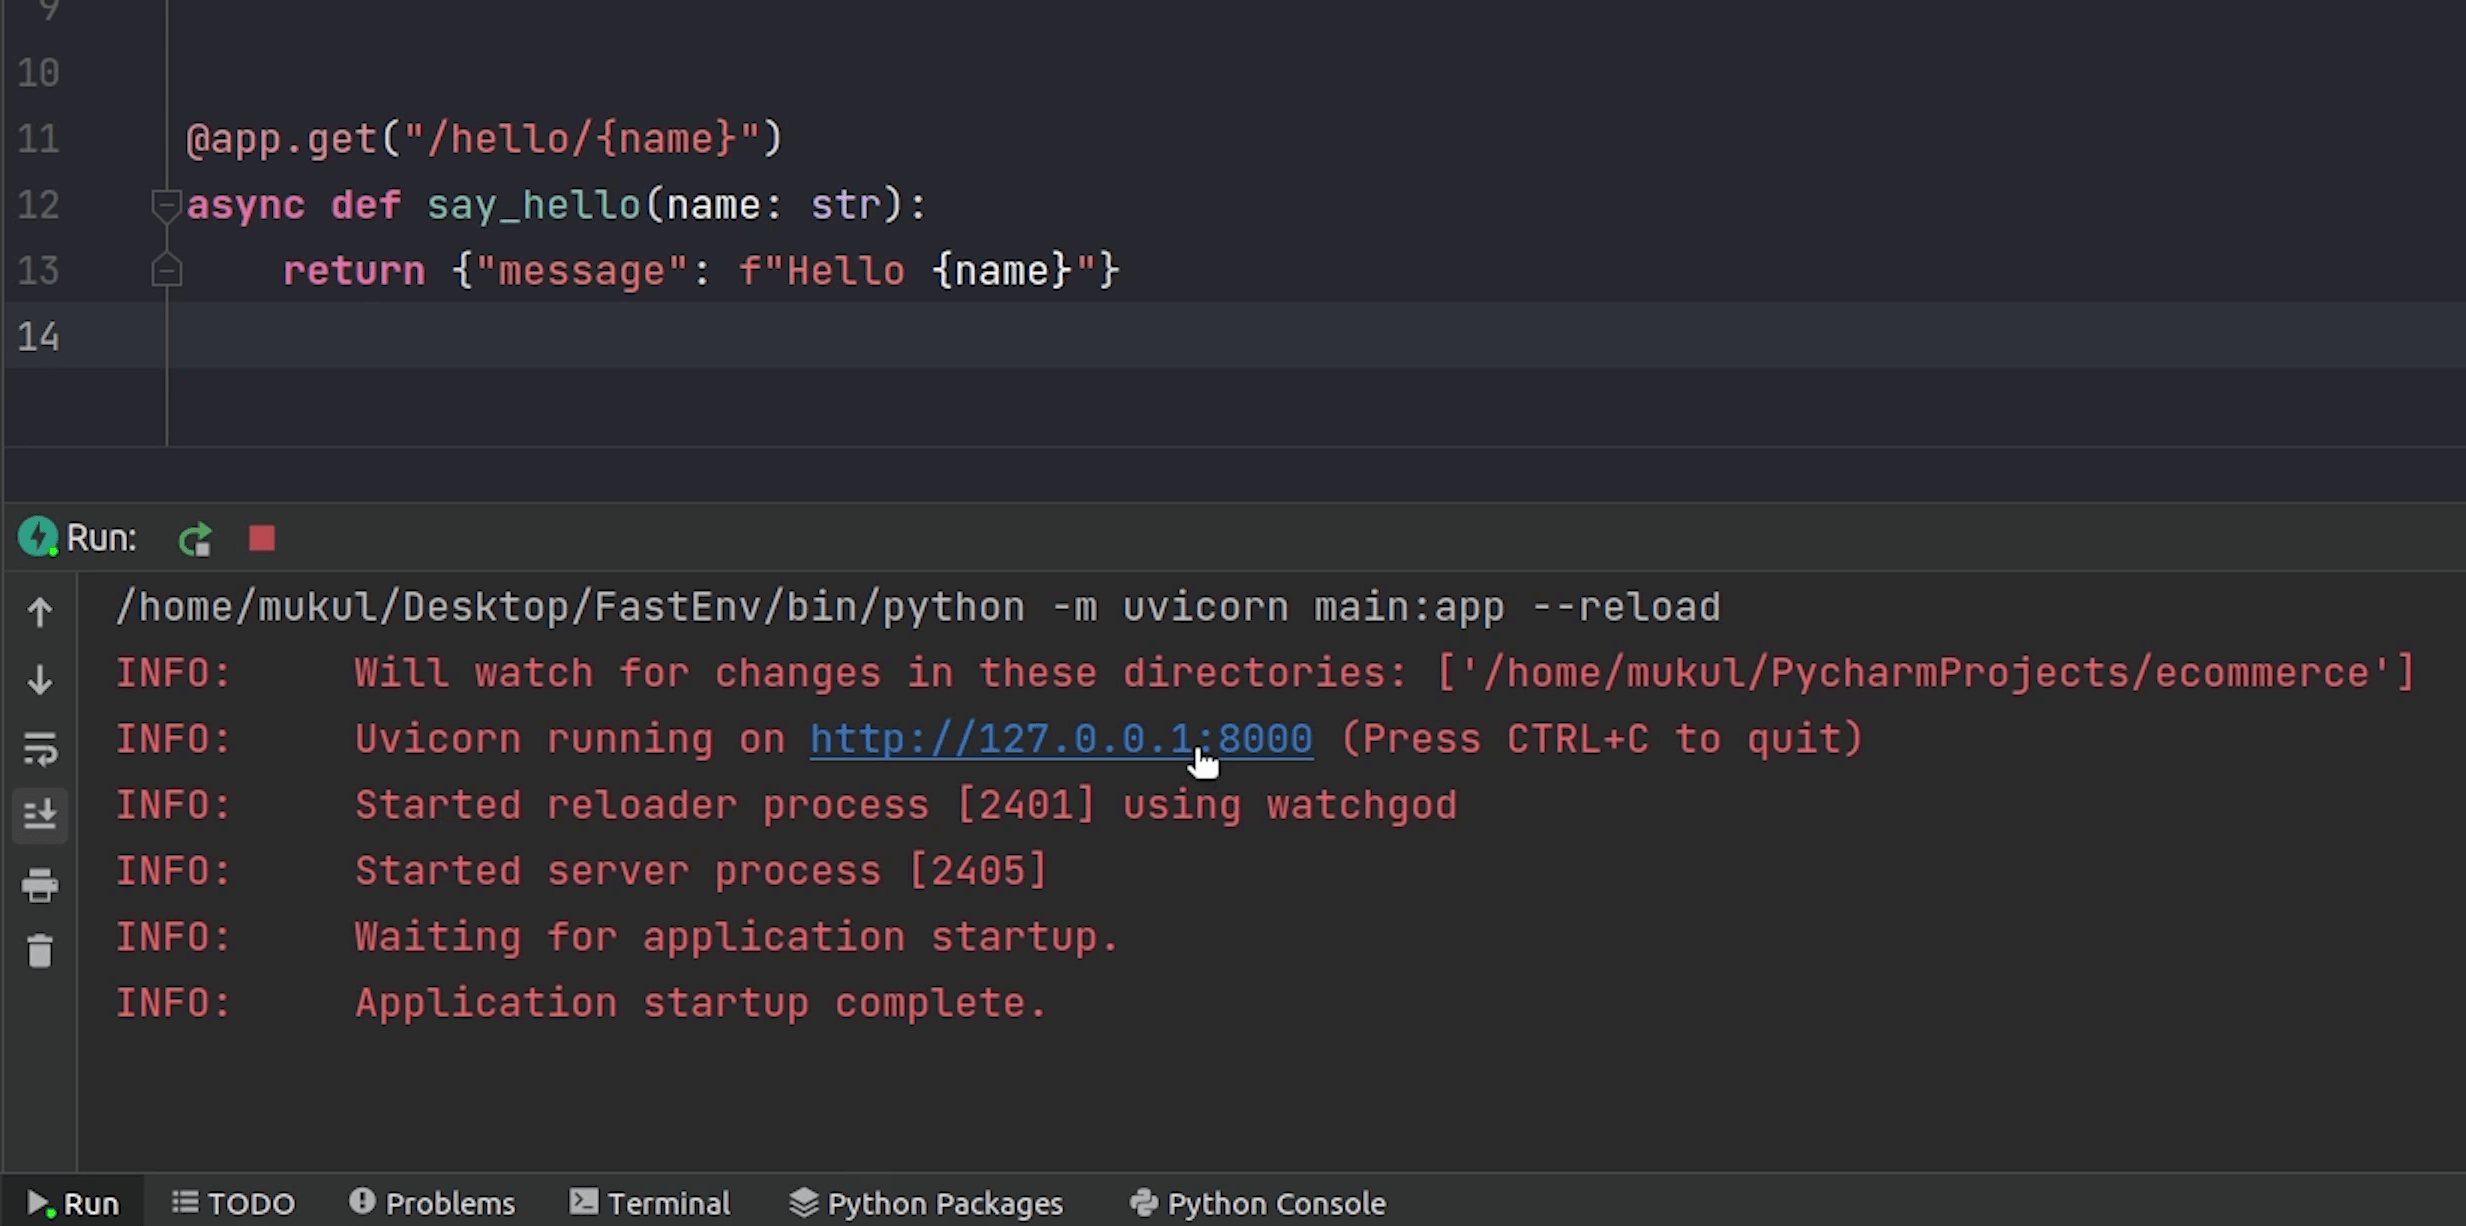Click the up arrow in the console gutter
The height and width of the screenshot is (1226, 2466).
(x=40, y=612)
